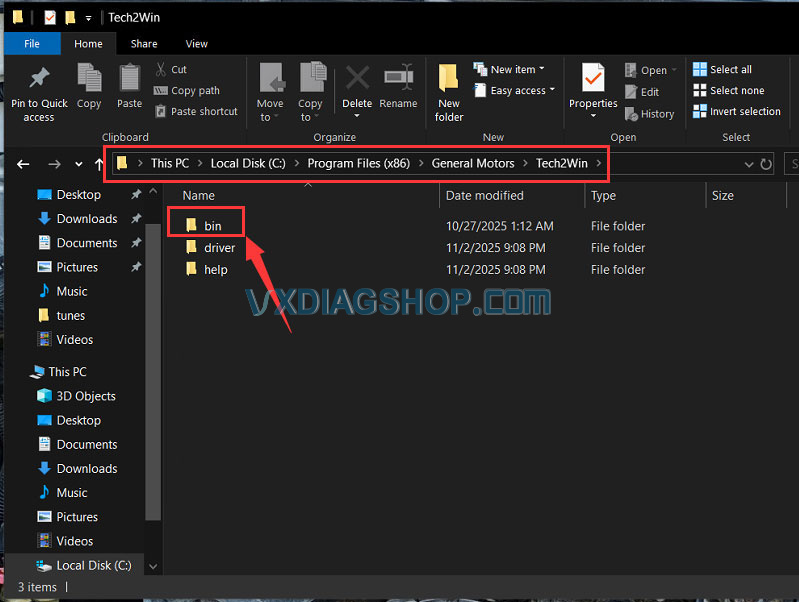Click Select none in ribbon
This screenshot has height=602, width=799.
(x=729, y=91)
